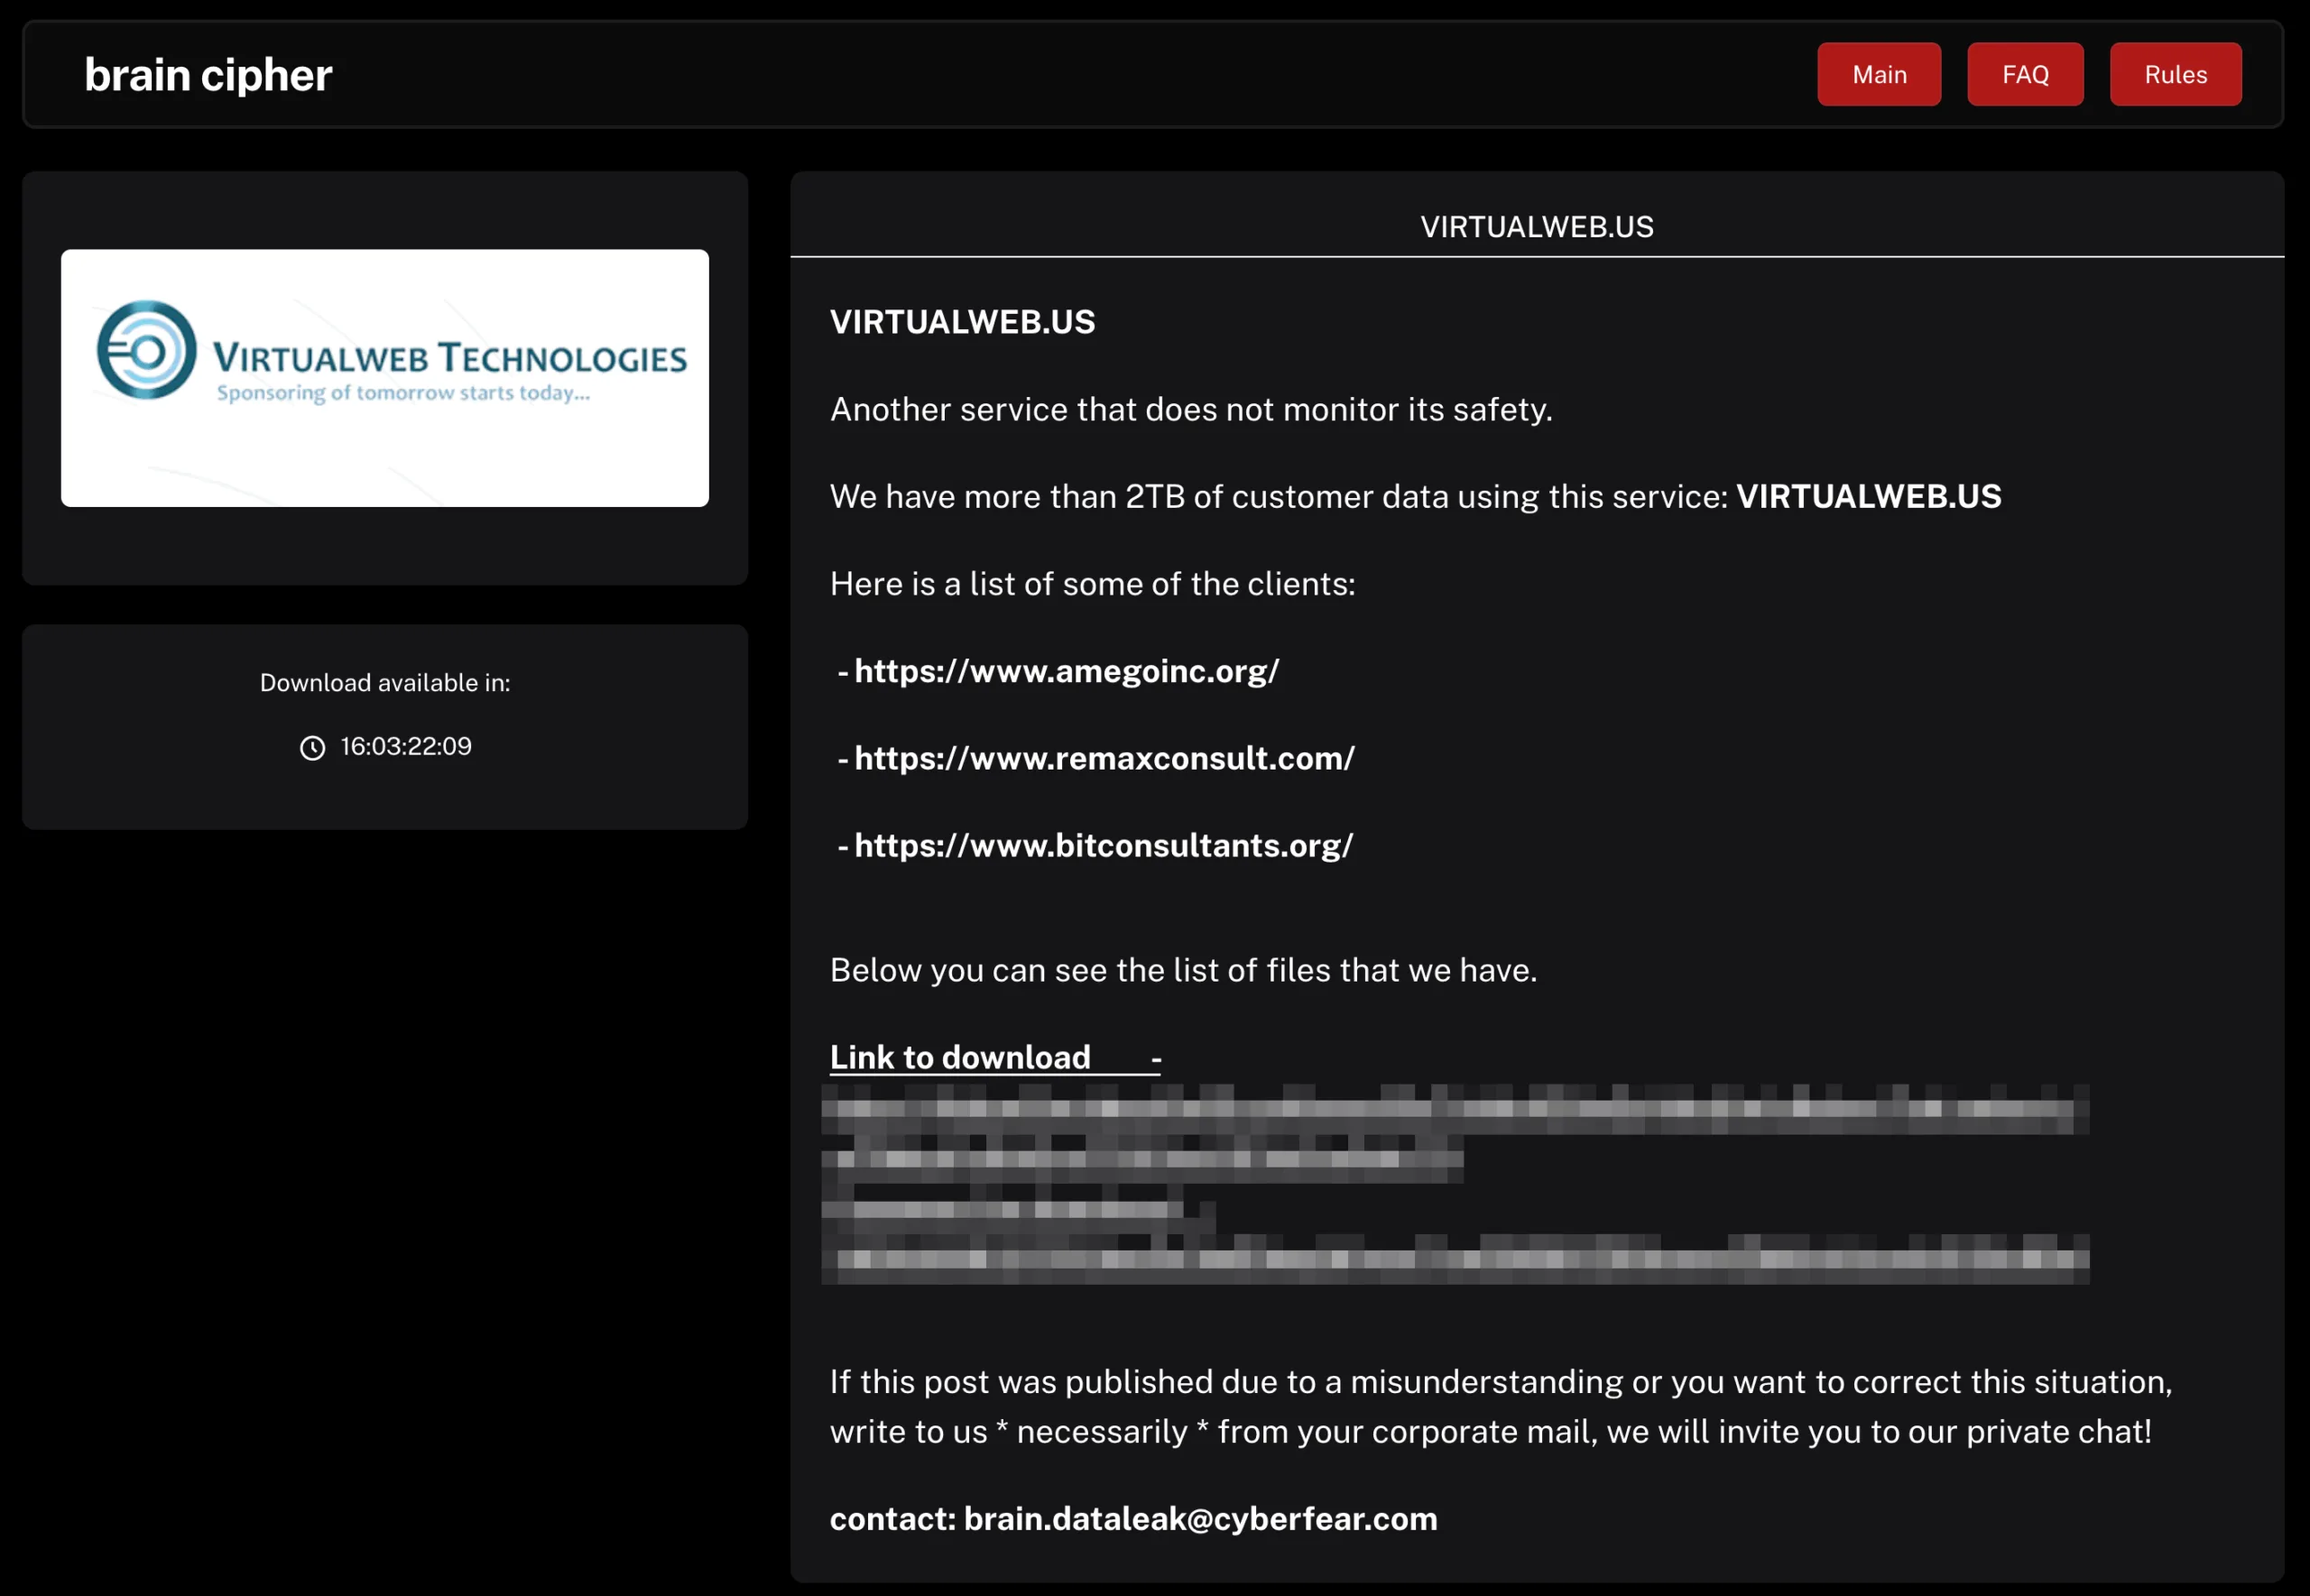Click the VIRTUALWEB.US post title header
This screenshot has width=2310, height=1596.
[1536, 226]
